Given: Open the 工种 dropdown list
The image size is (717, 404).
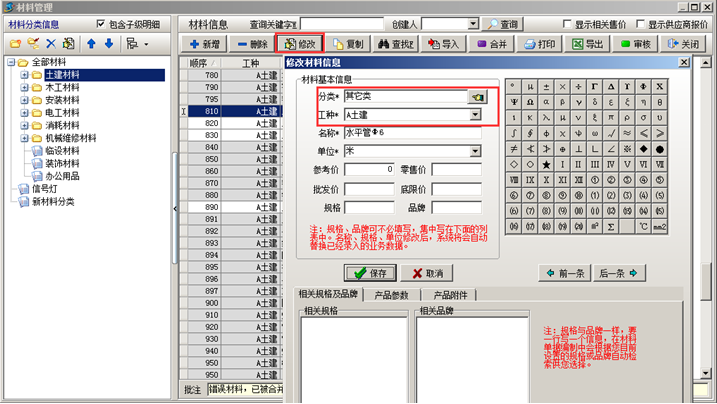Looking at the screenshot, I should tap(476, 115).
